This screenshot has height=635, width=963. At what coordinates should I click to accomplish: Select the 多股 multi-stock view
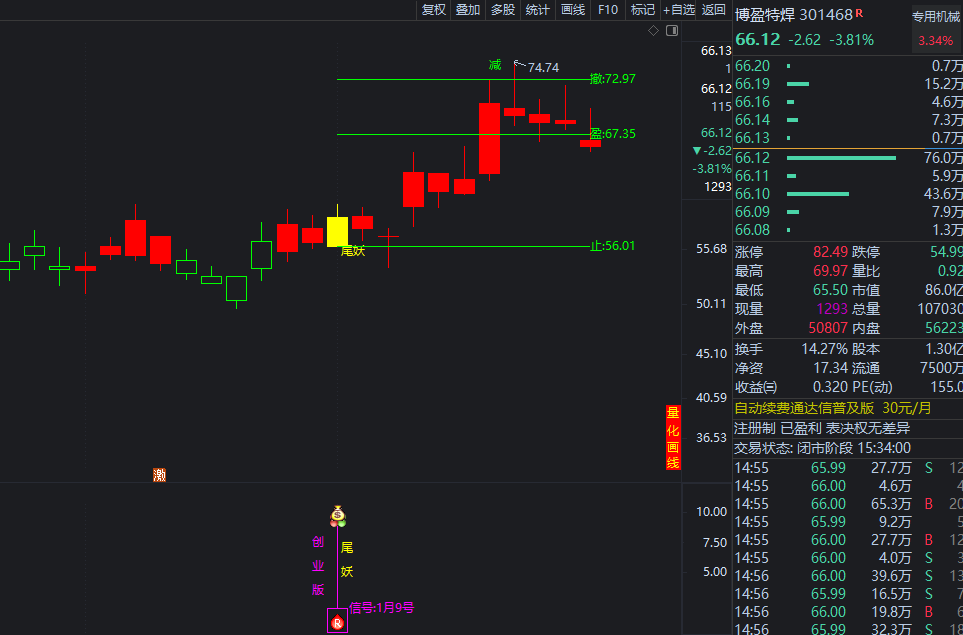(x=502, y=10)
